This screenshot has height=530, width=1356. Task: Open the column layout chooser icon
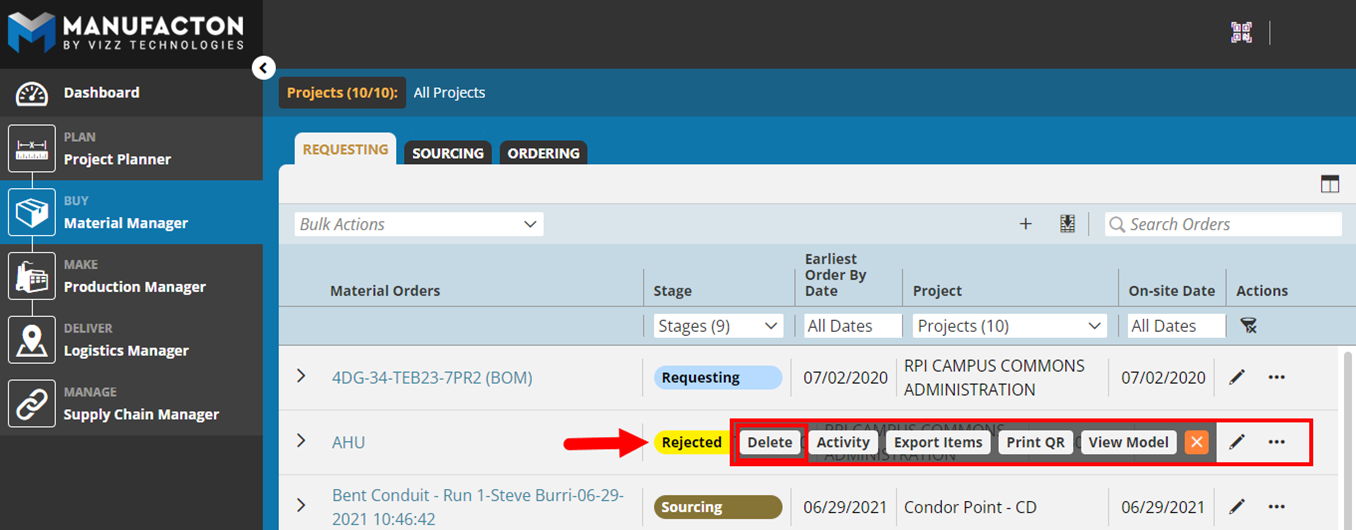[x=1329, y=184]
